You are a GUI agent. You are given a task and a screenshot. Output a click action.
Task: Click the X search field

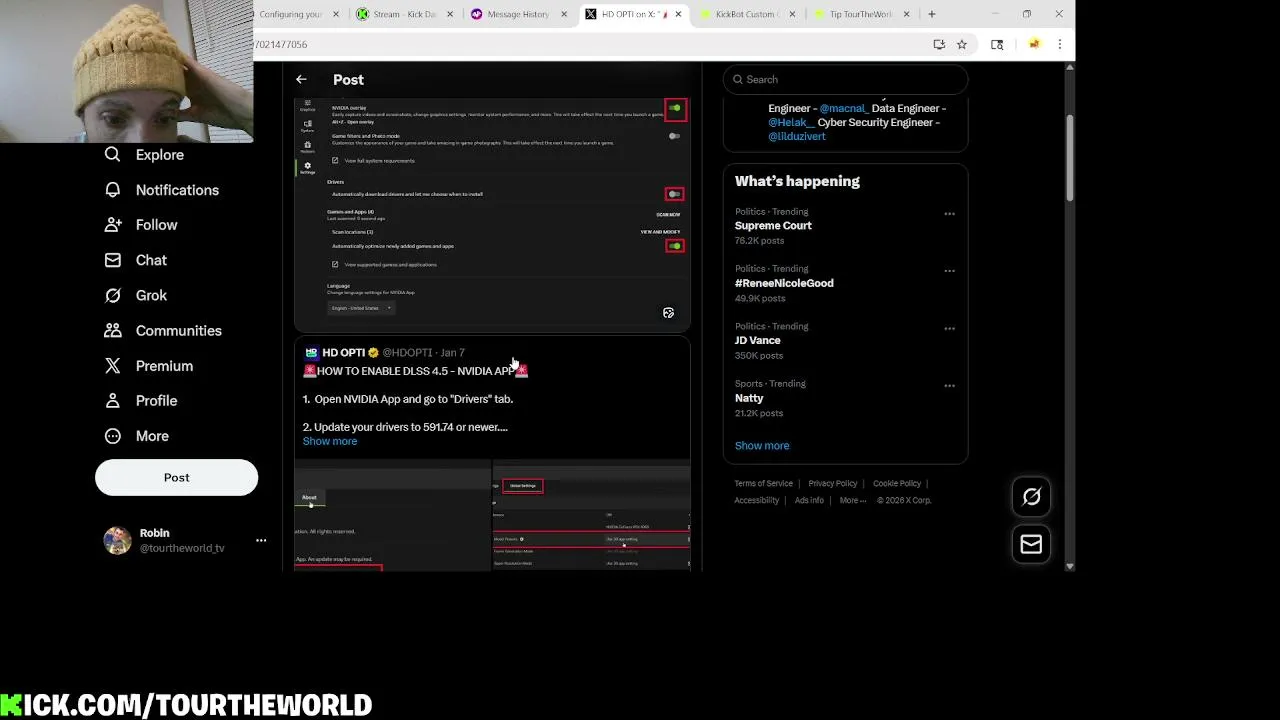(845, 79)
